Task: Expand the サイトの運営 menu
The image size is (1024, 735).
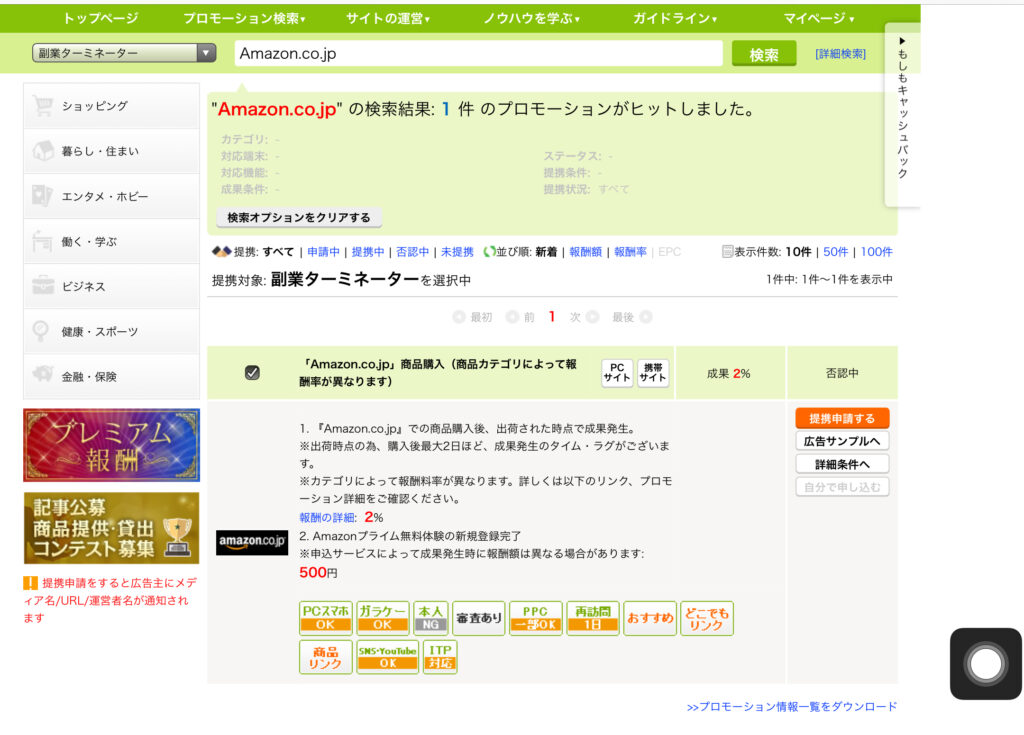Action: [388, 18]
